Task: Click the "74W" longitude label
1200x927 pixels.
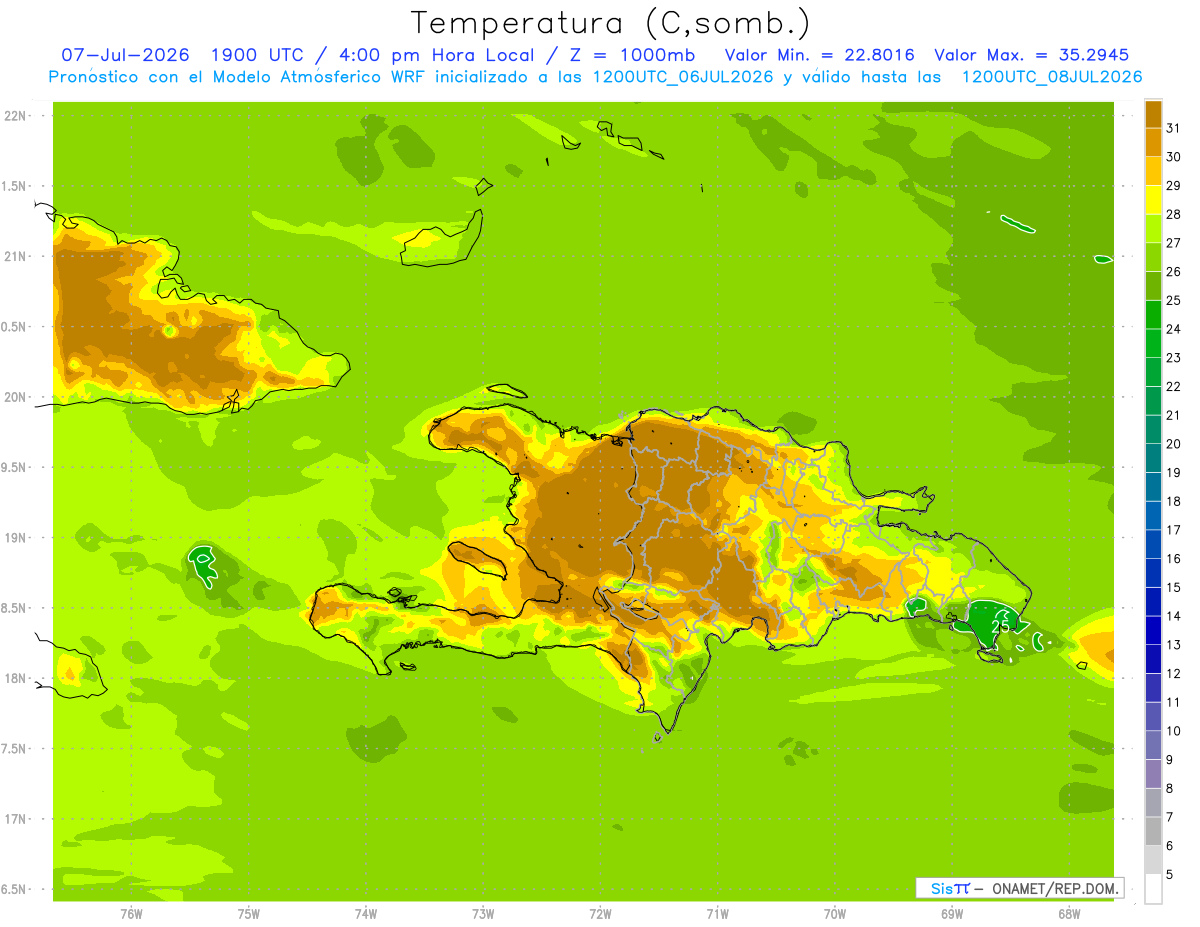Action: click(x=365, y=914)
